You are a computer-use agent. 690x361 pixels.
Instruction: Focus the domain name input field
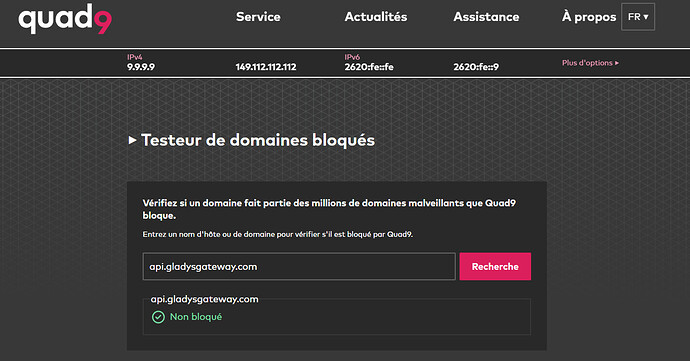coord(299,266)
